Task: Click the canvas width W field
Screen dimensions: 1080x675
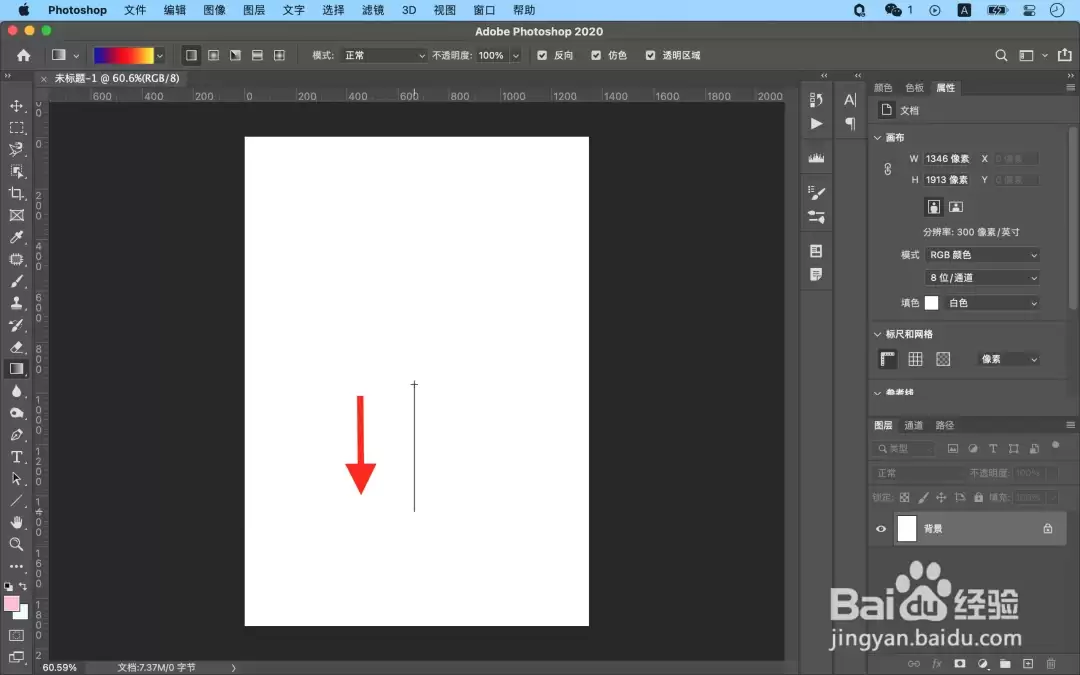Action: [x=947, y=158]
